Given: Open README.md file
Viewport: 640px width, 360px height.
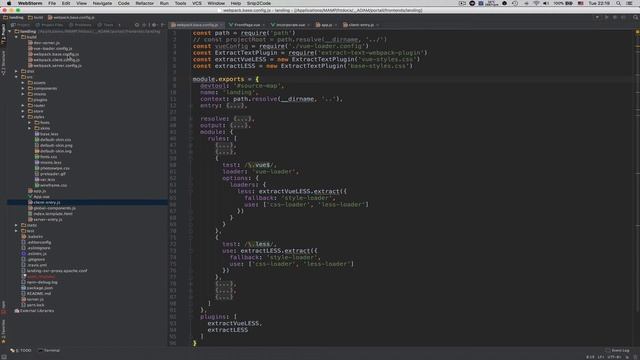Looking at the screenshot, I should tap(36, 294).
